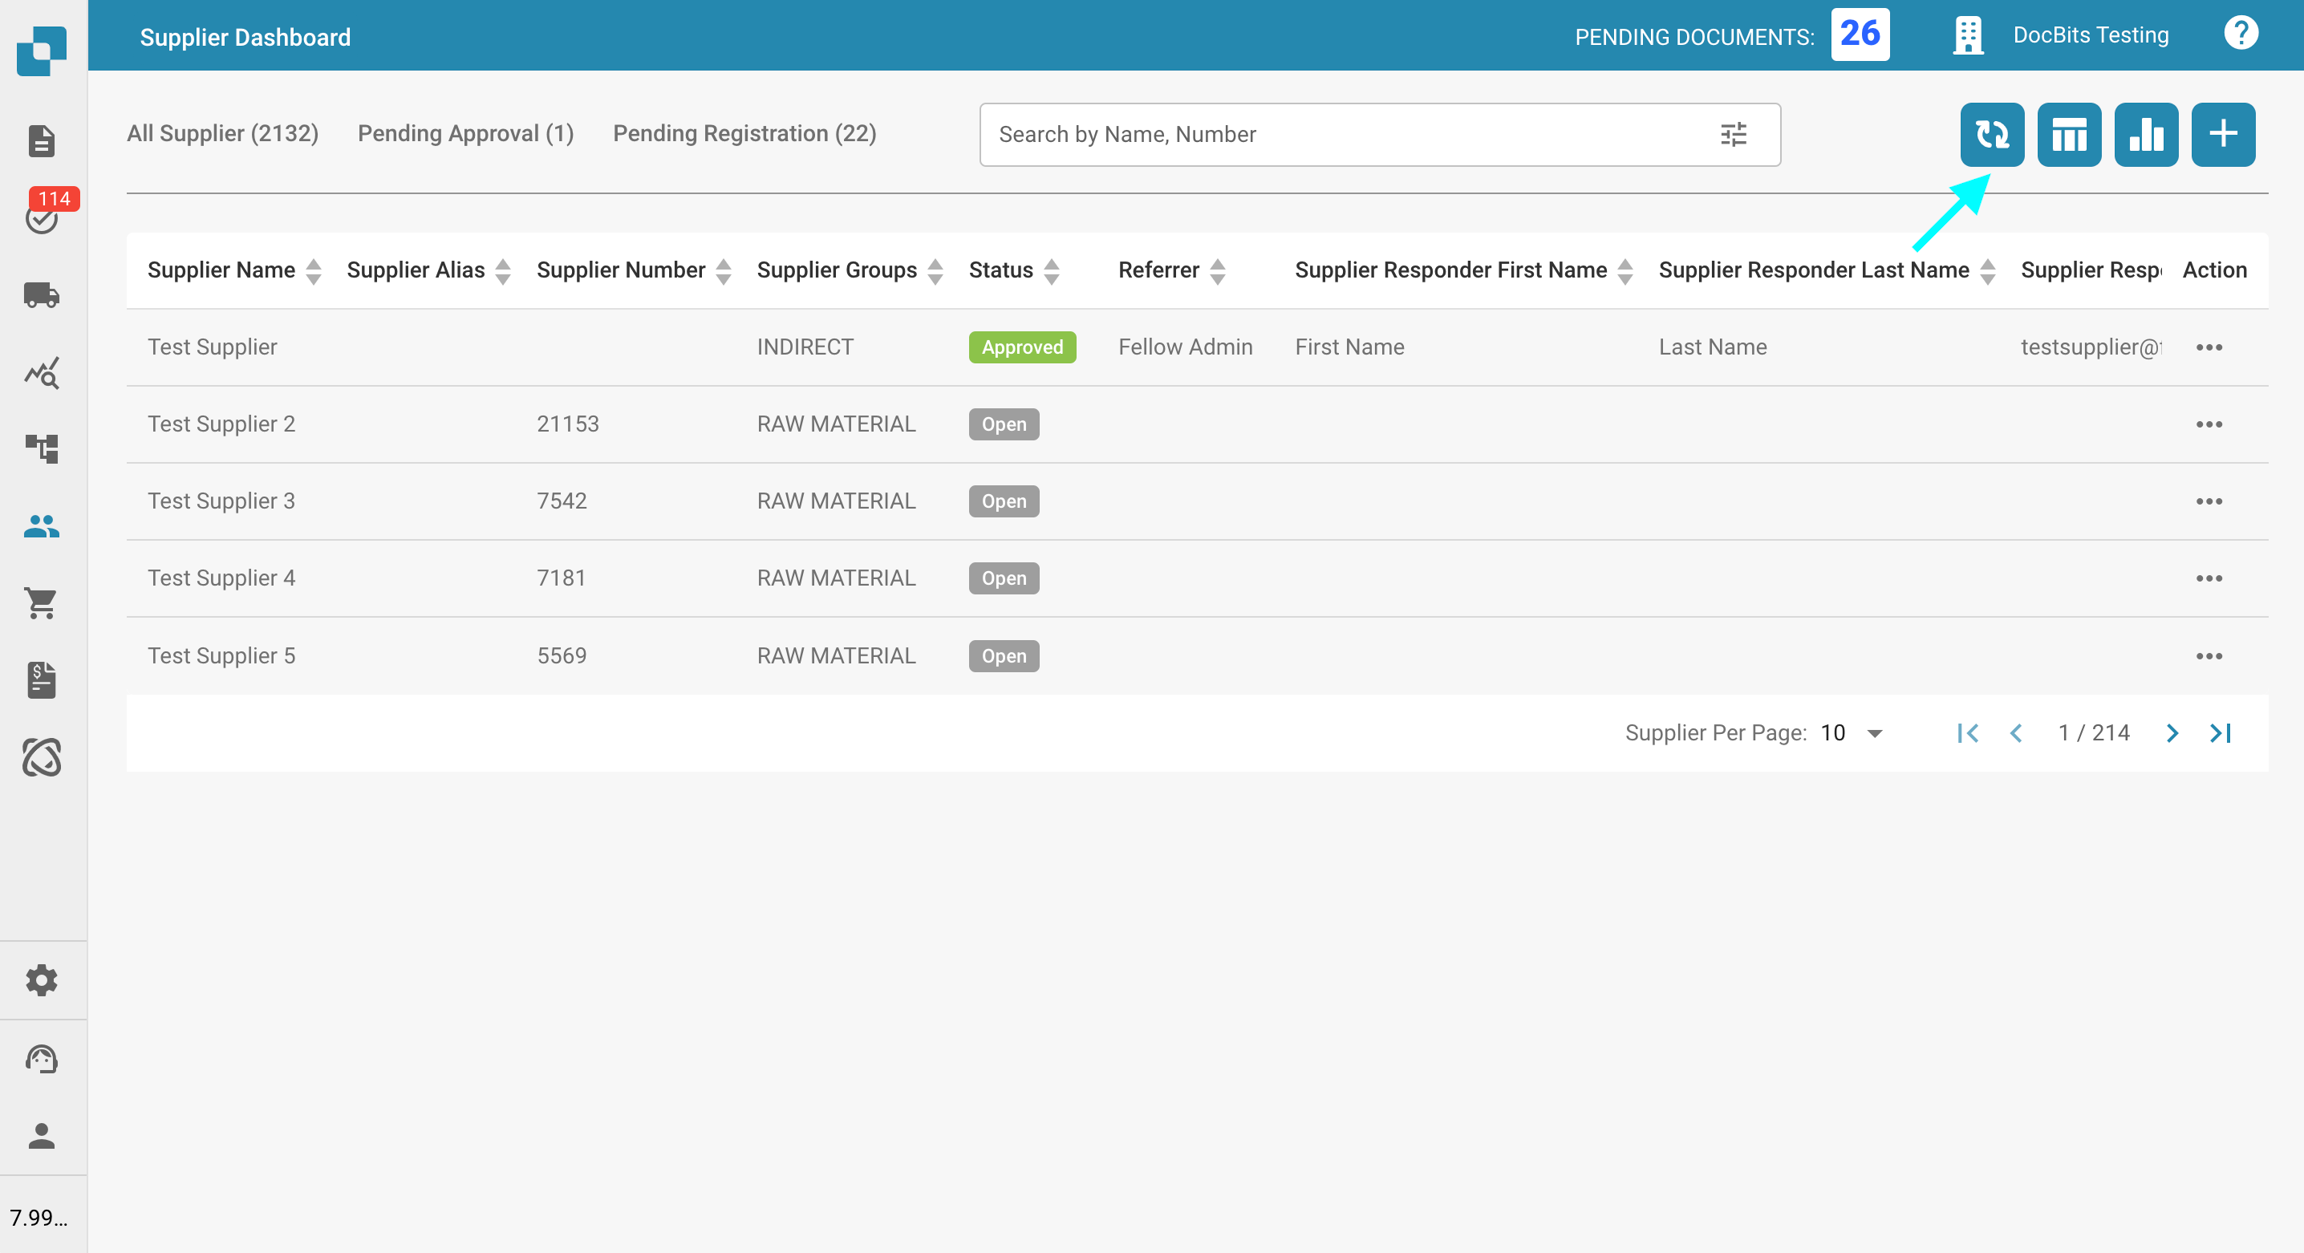This screenshot has height=1253, width=2304.
Task: Open action menu for Test Supplier 5
Action: point(2208,656)
